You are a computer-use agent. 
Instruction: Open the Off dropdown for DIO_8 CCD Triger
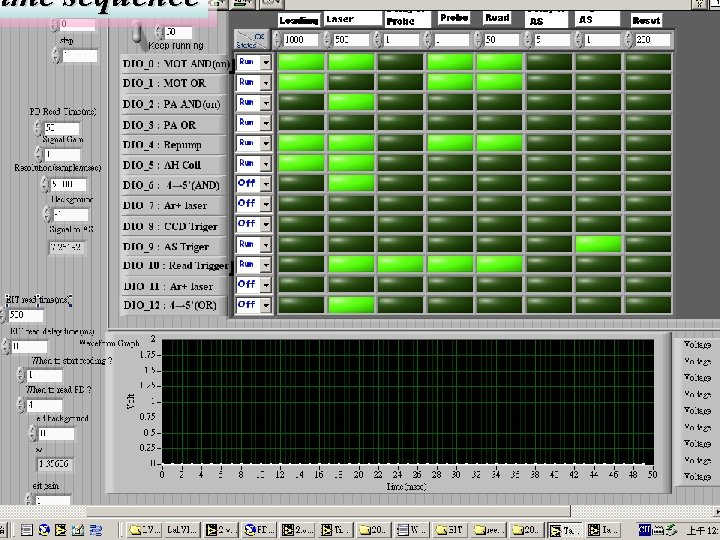click(x=253, y=224)
